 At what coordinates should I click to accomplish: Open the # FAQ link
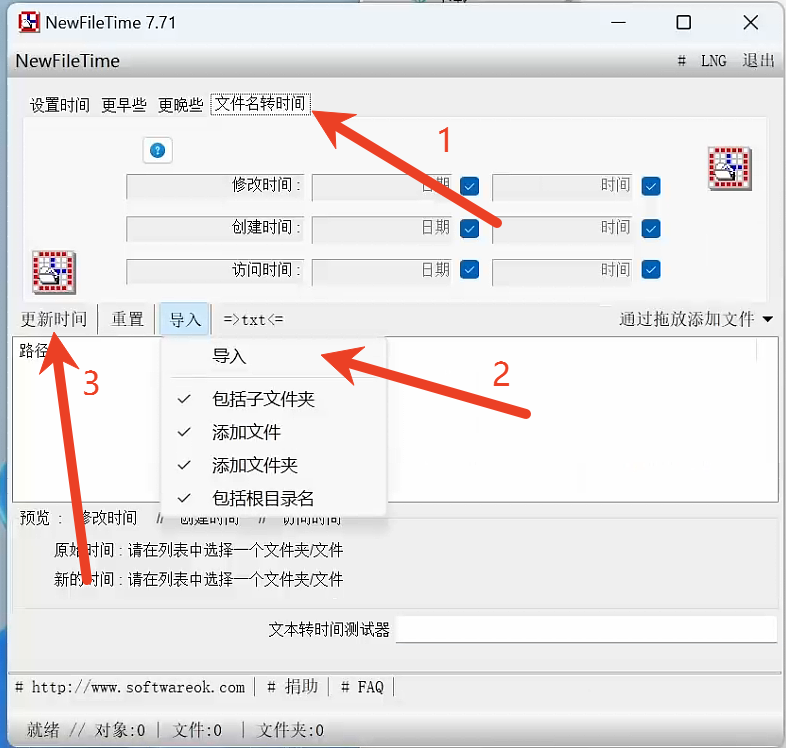point(362,686)
